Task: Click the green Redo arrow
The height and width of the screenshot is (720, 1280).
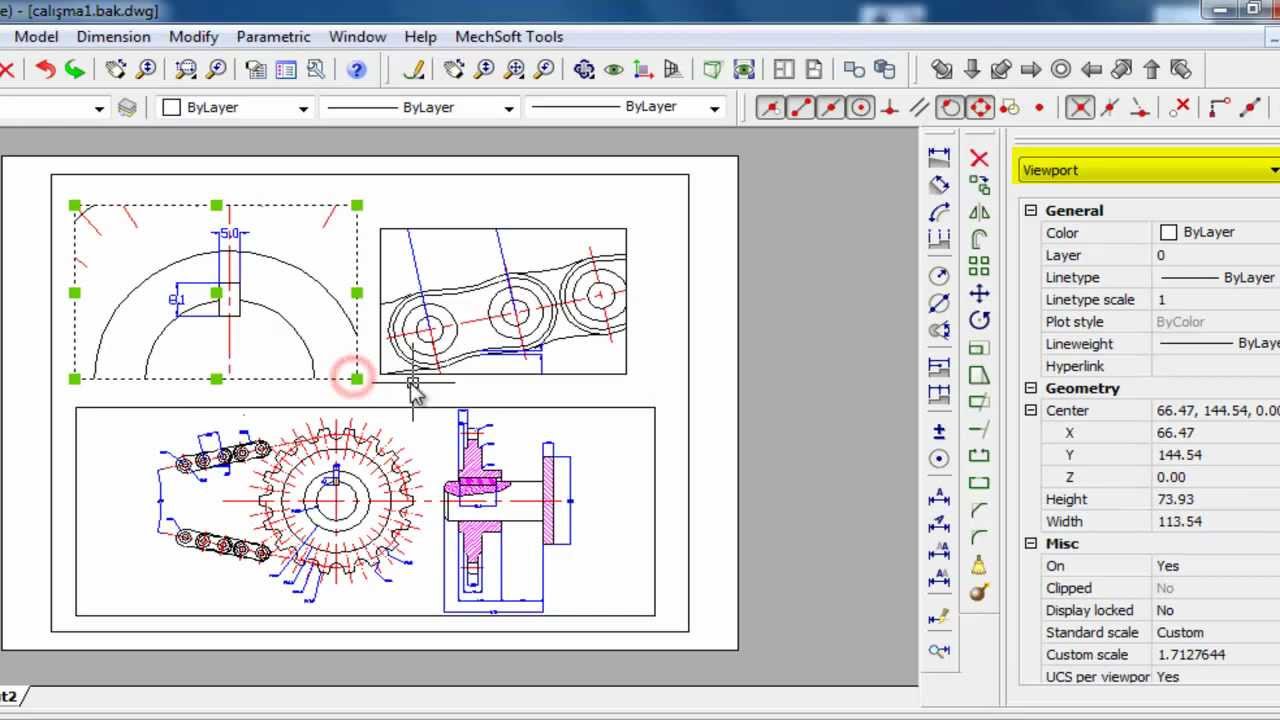Action: click(75, 69)
